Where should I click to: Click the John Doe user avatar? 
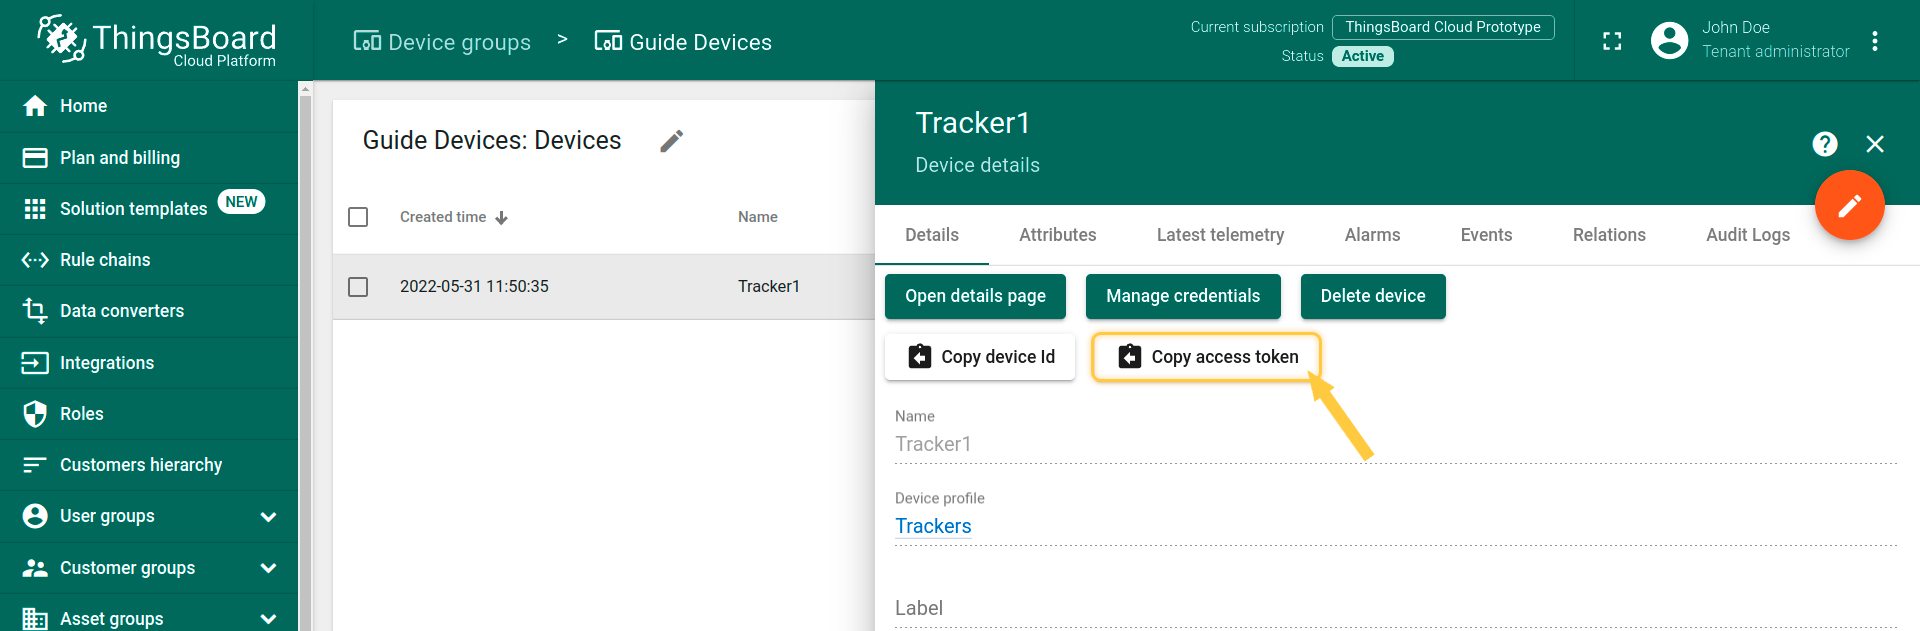pyautogui.click(x=1669, y=41)
